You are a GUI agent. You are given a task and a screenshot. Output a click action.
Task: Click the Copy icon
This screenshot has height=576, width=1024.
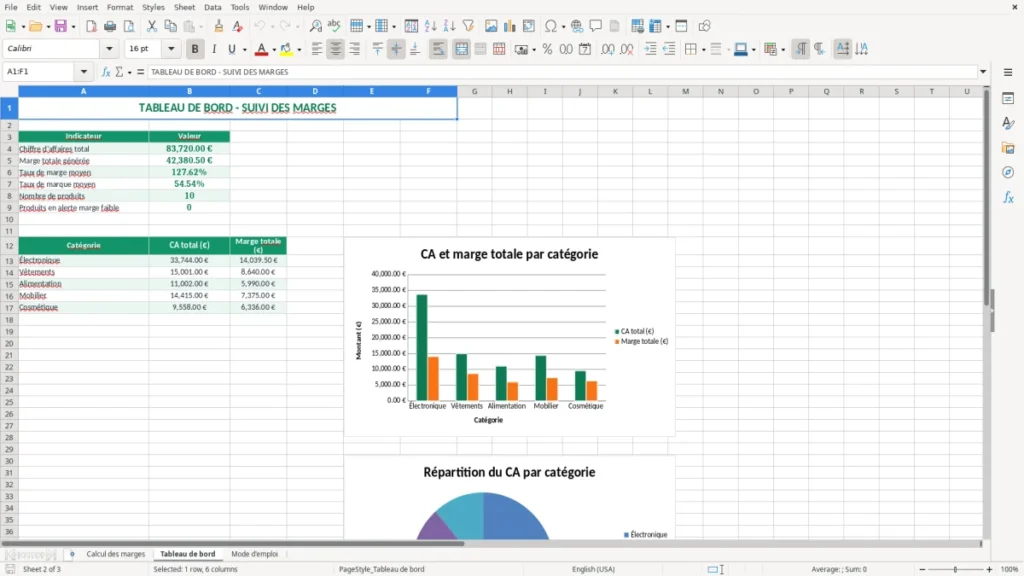coord(170,26)
